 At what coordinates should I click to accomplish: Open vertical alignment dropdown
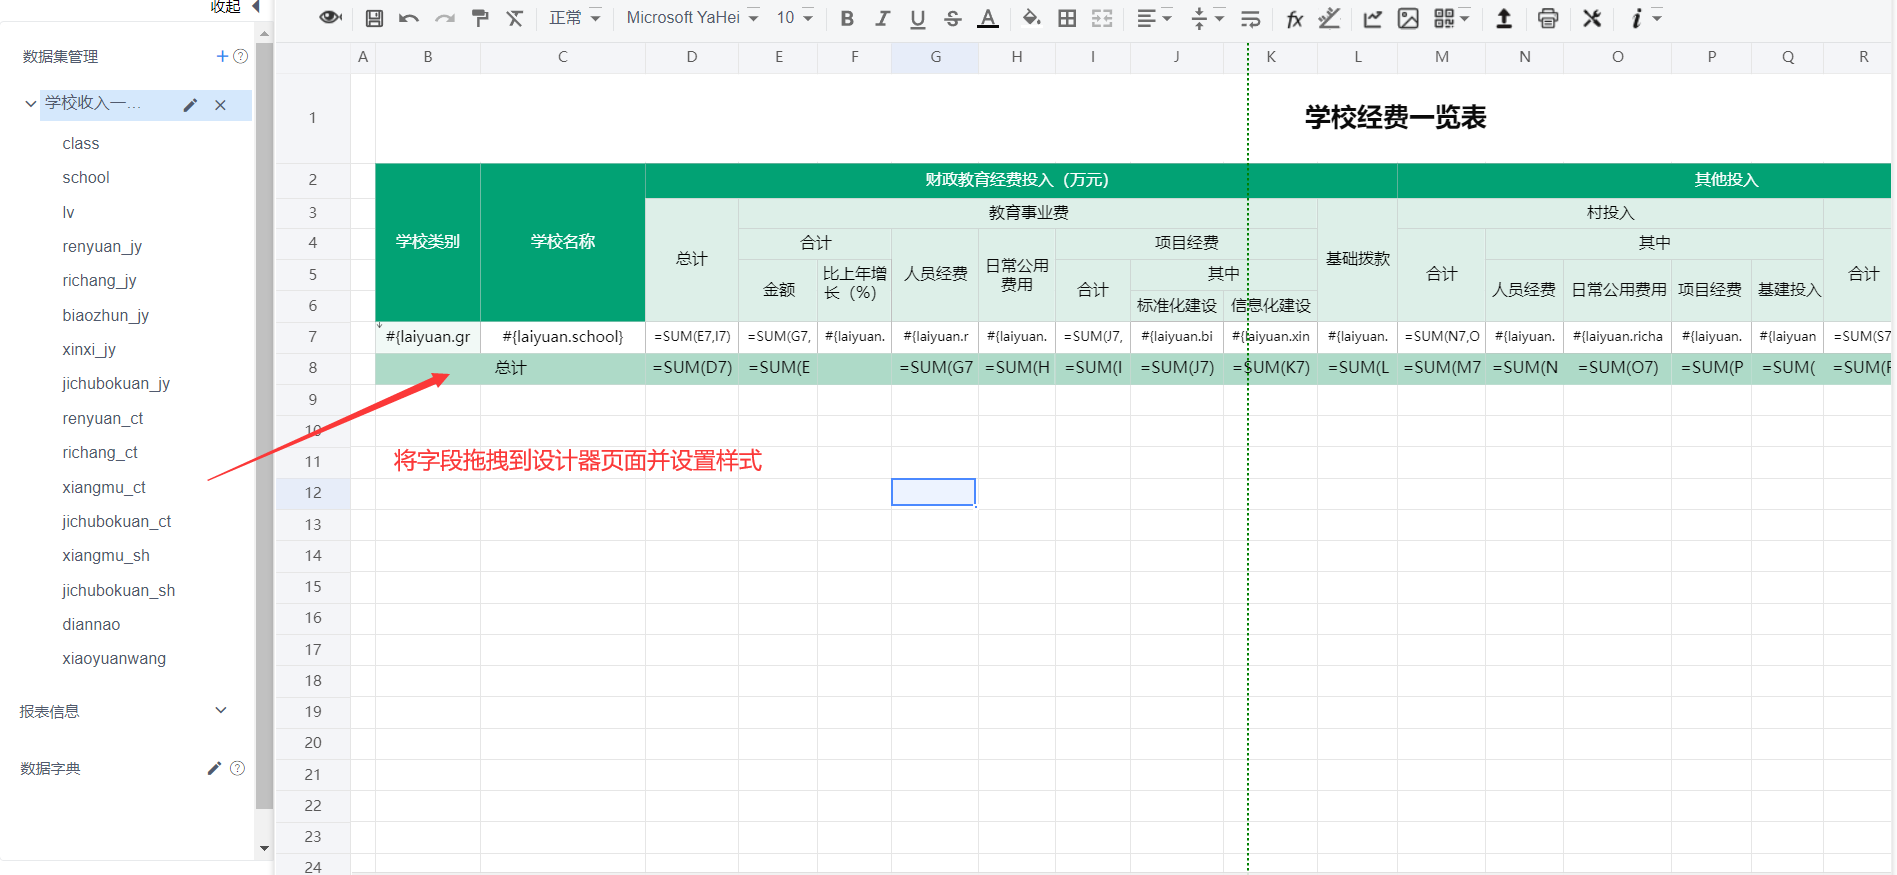point(1207,18)
